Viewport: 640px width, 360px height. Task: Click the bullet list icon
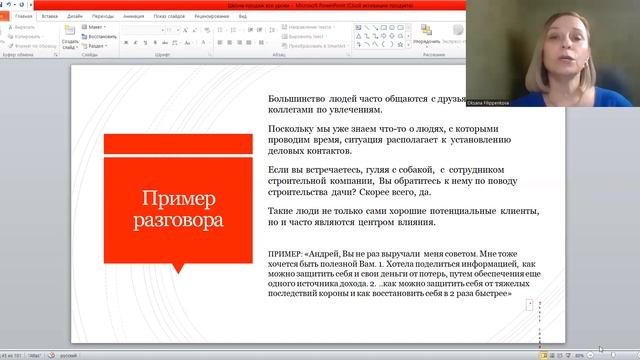click(x=220, y=30)
